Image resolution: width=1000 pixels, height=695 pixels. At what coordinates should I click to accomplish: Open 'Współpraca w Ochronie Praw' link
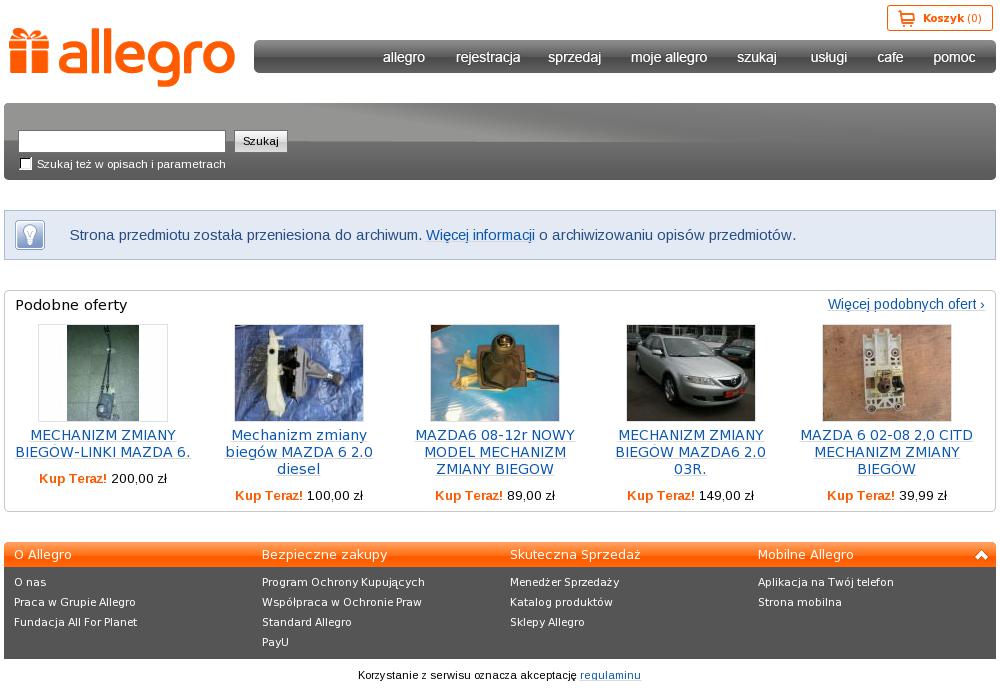(x=342, y=603)
